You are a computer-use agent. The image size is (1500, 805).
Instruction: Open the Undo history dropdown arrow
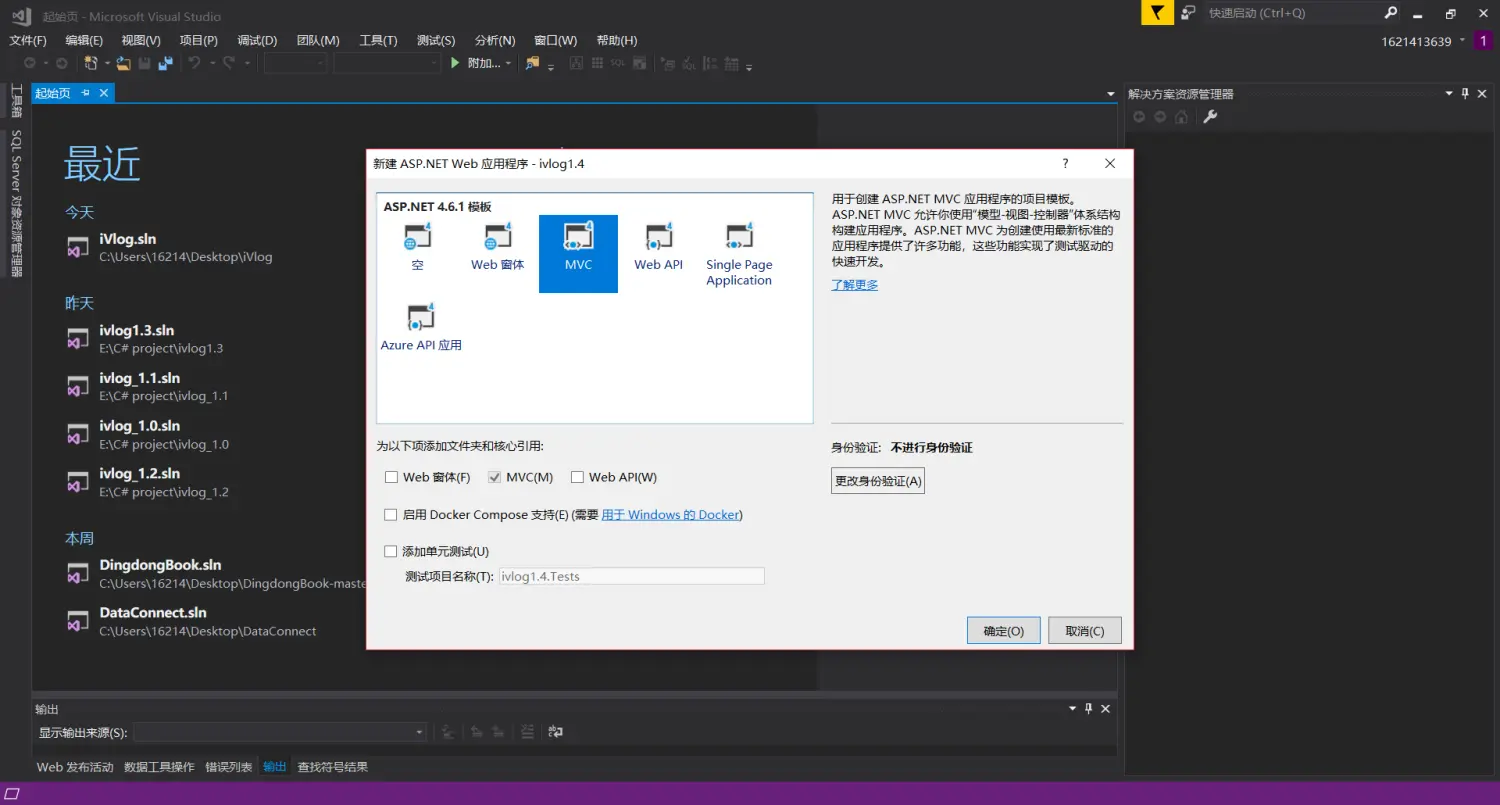tap(210, 63)
